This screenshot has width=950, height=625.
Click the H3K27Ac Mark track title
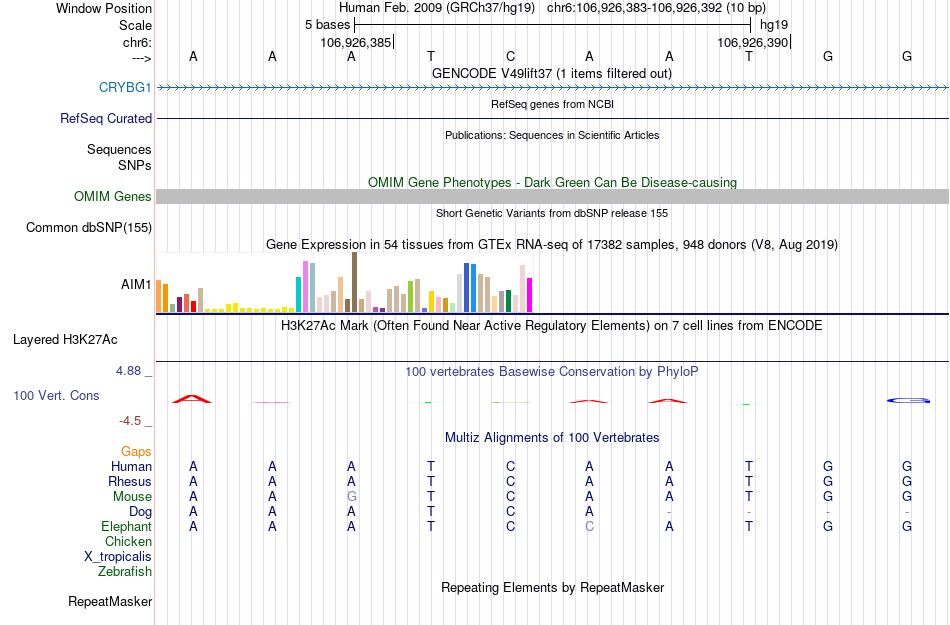552,325
